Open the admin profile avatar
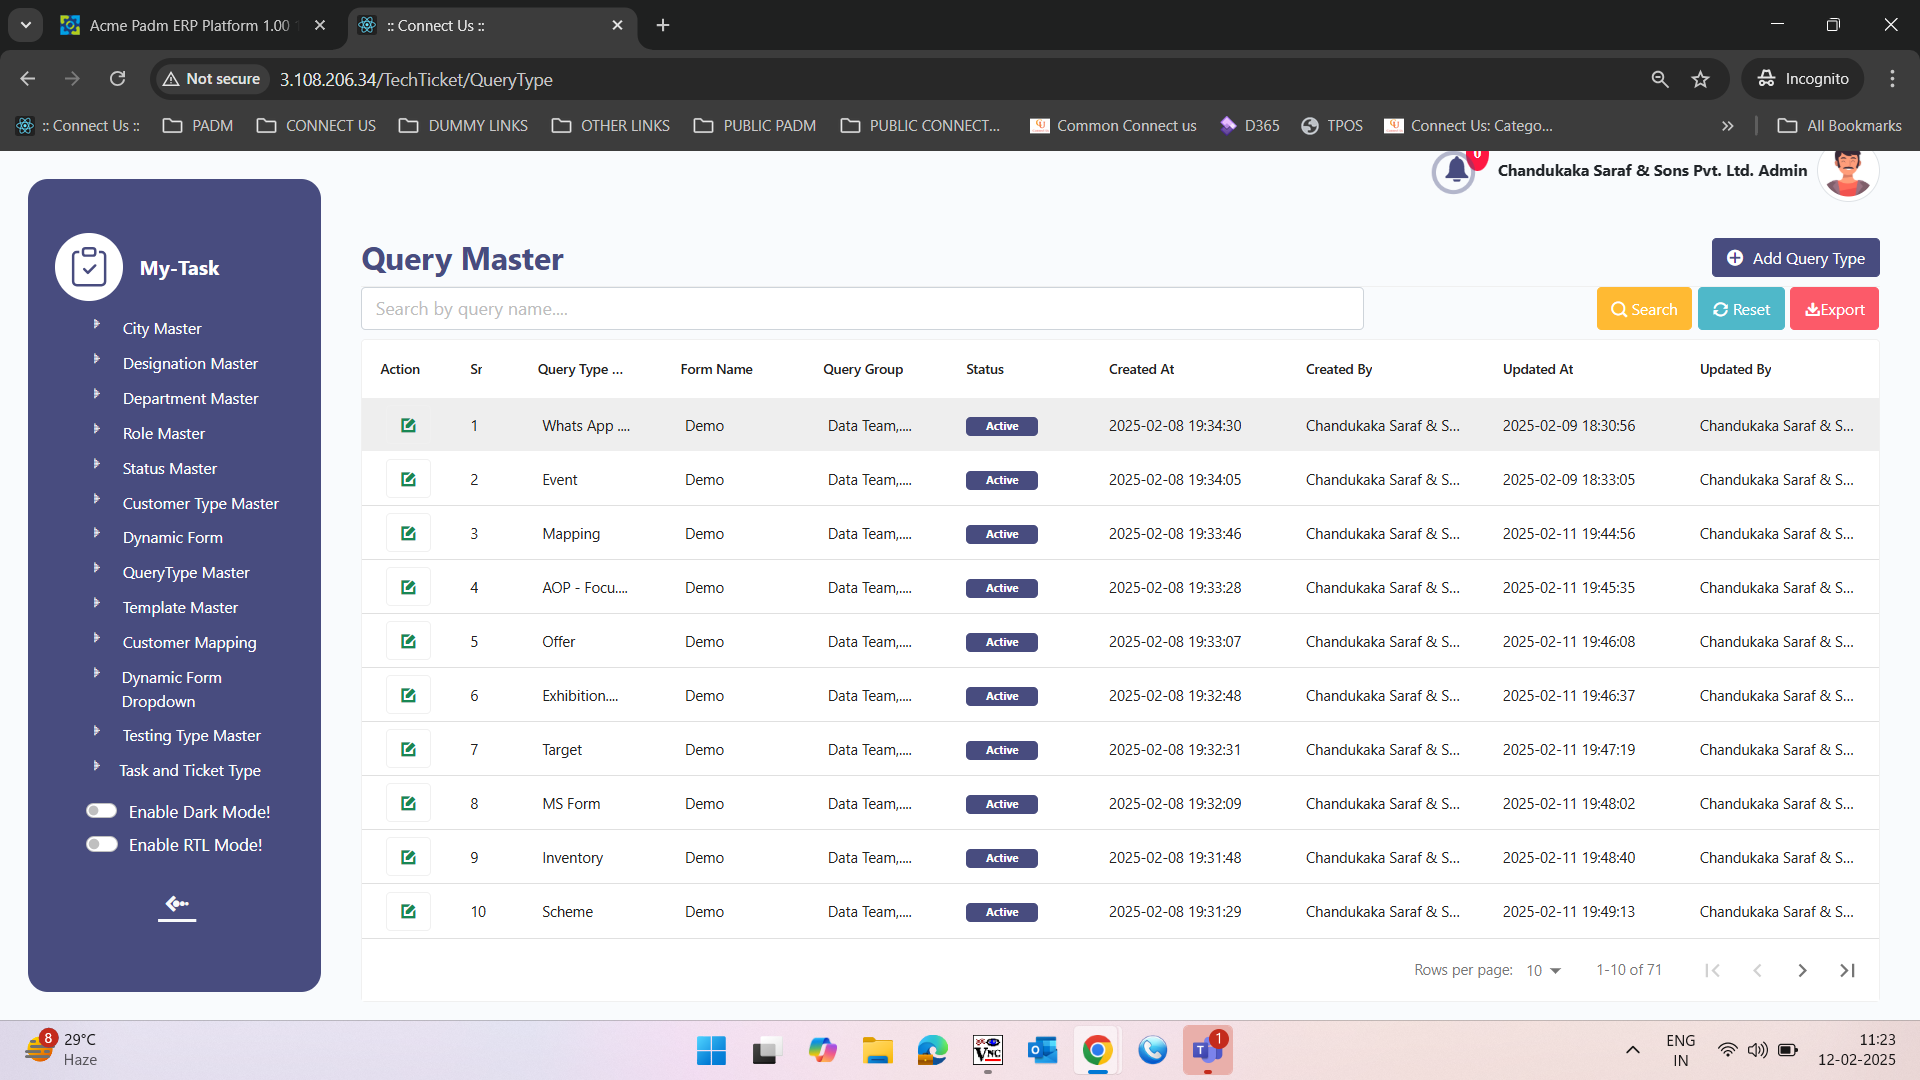Screen dimensions: 1920x1080 1848,172
